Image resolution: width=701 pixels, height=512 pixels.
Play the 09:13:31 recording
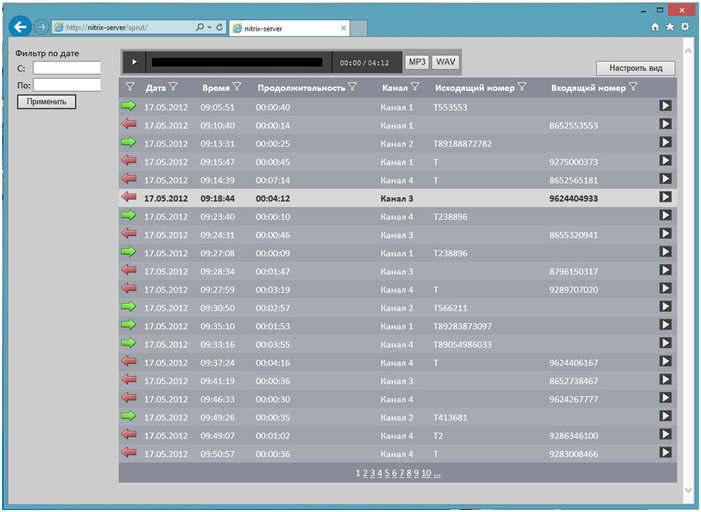tap(665, 142)
